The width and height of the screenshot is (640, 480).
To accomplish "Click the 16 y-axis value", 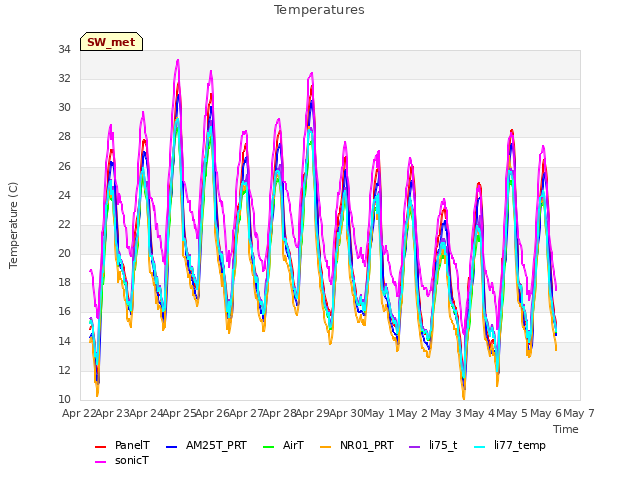I will (x=64, y=312).
